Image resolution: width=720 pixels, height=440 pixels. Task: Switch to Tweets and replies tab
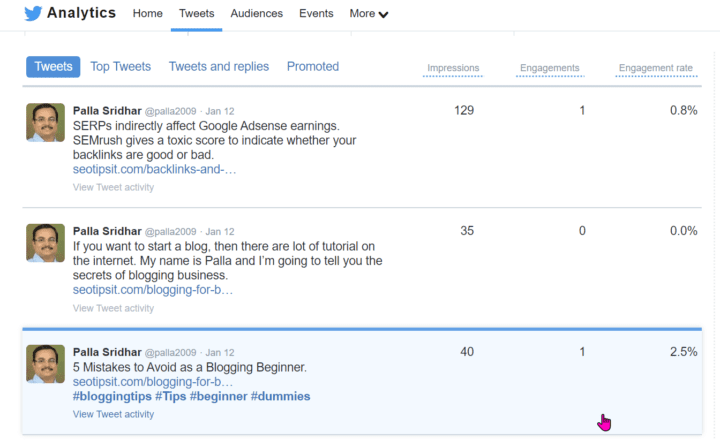point(218,67)
